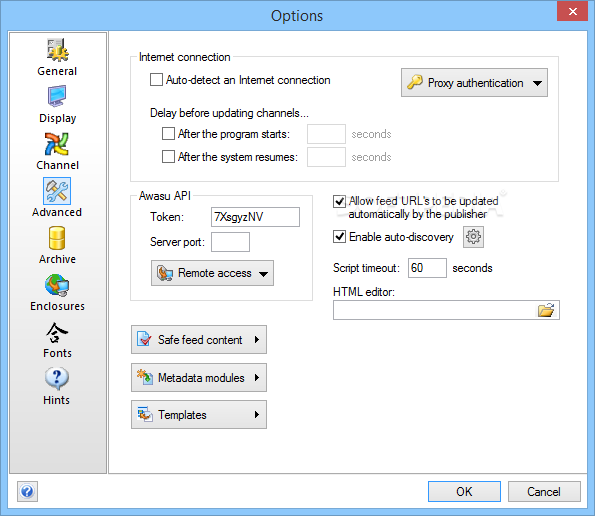595x516 pixels.
Task: Click the Awasu API Token field
Action: click(x=255, y=217)
